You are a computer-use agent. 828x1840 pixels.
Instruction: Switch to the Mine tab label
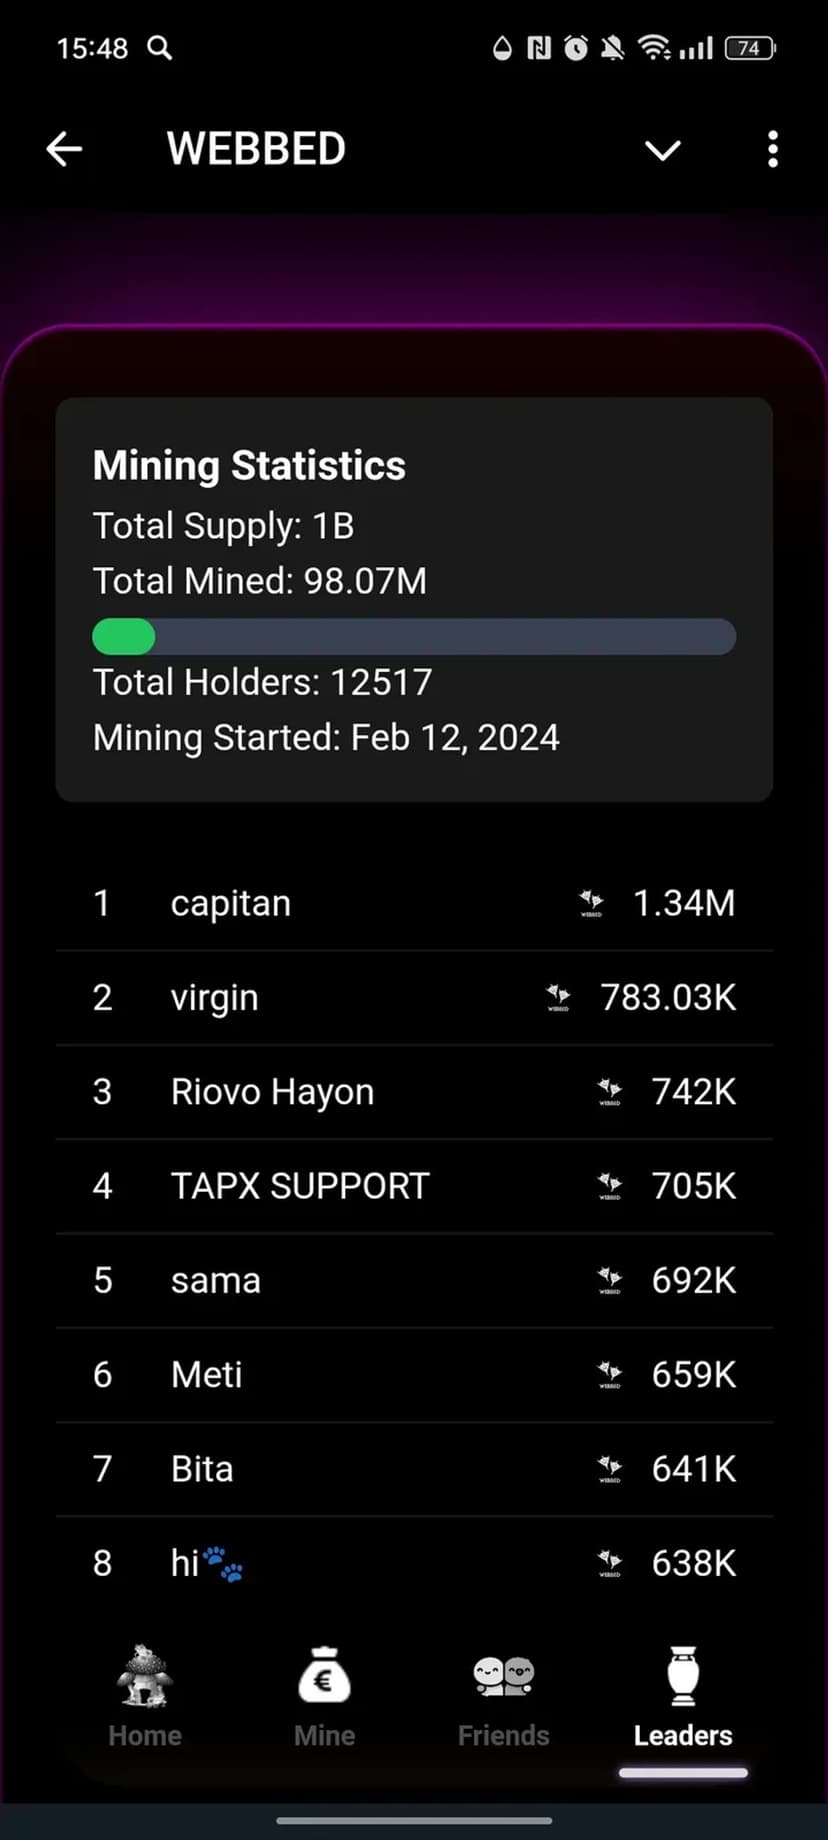coord(324,1735)
